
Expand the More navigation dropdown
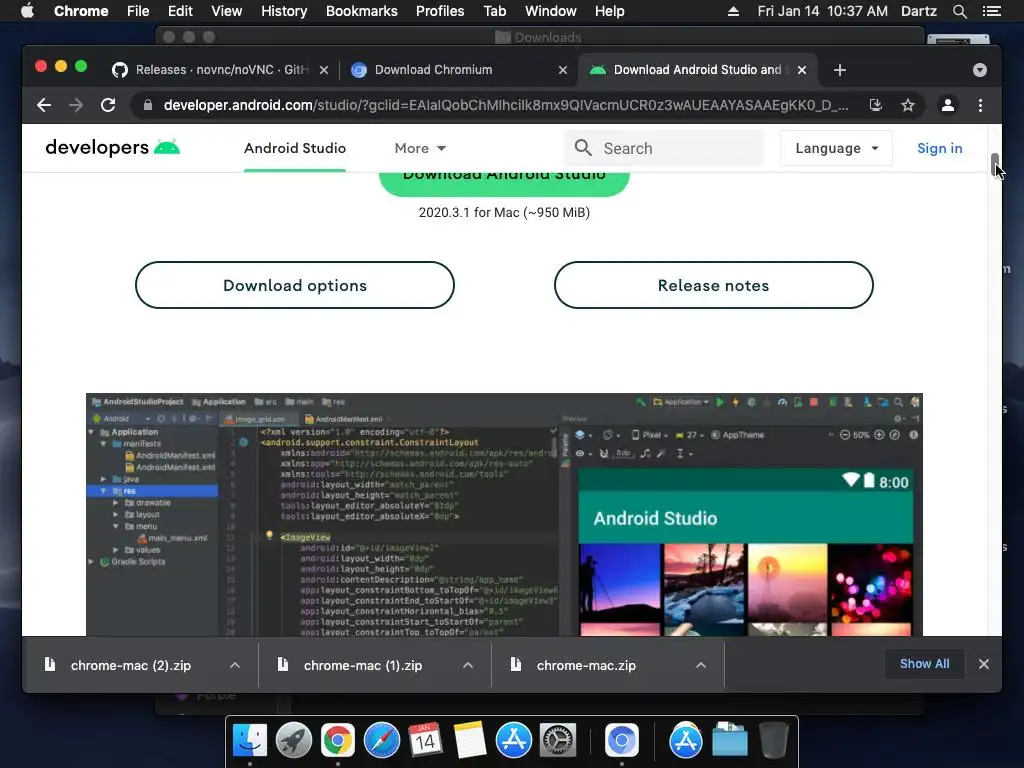tap(420, 148)
